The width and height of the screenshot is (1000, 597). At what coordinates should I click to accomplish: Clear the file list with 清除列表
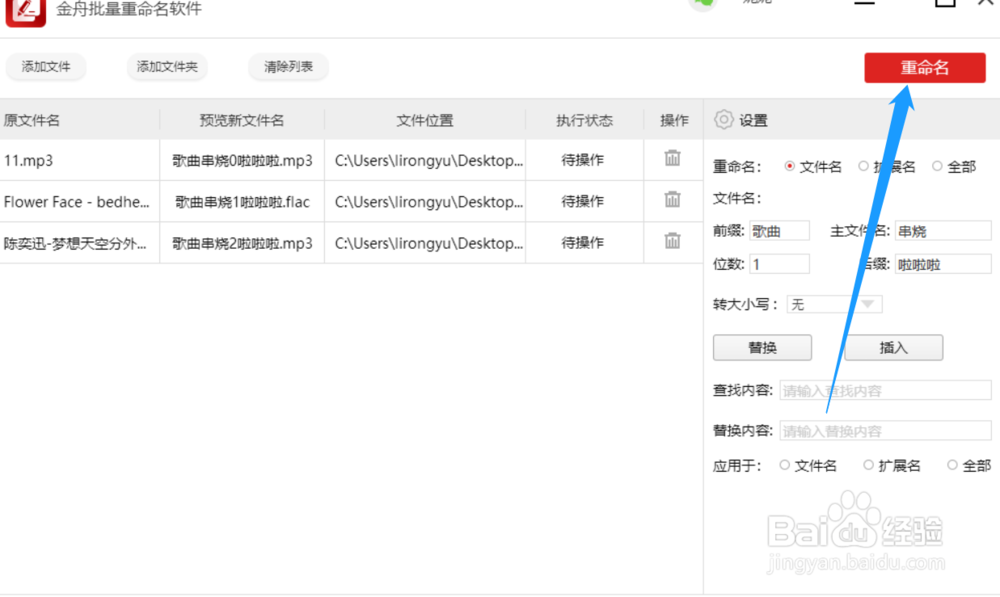tap(288, 67)
